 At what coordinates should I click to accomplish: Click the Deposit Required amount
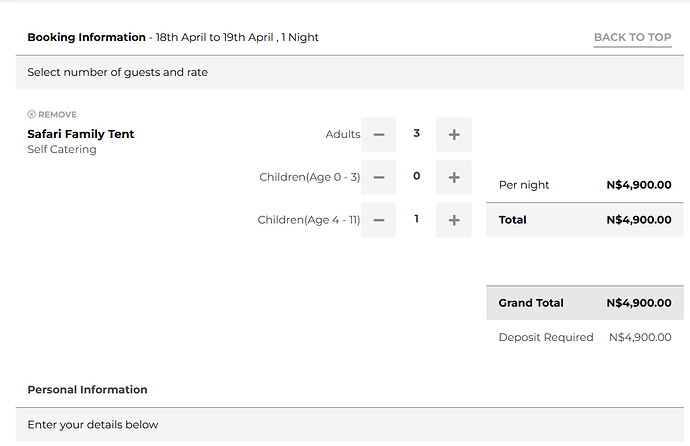[x=640, y=337]
